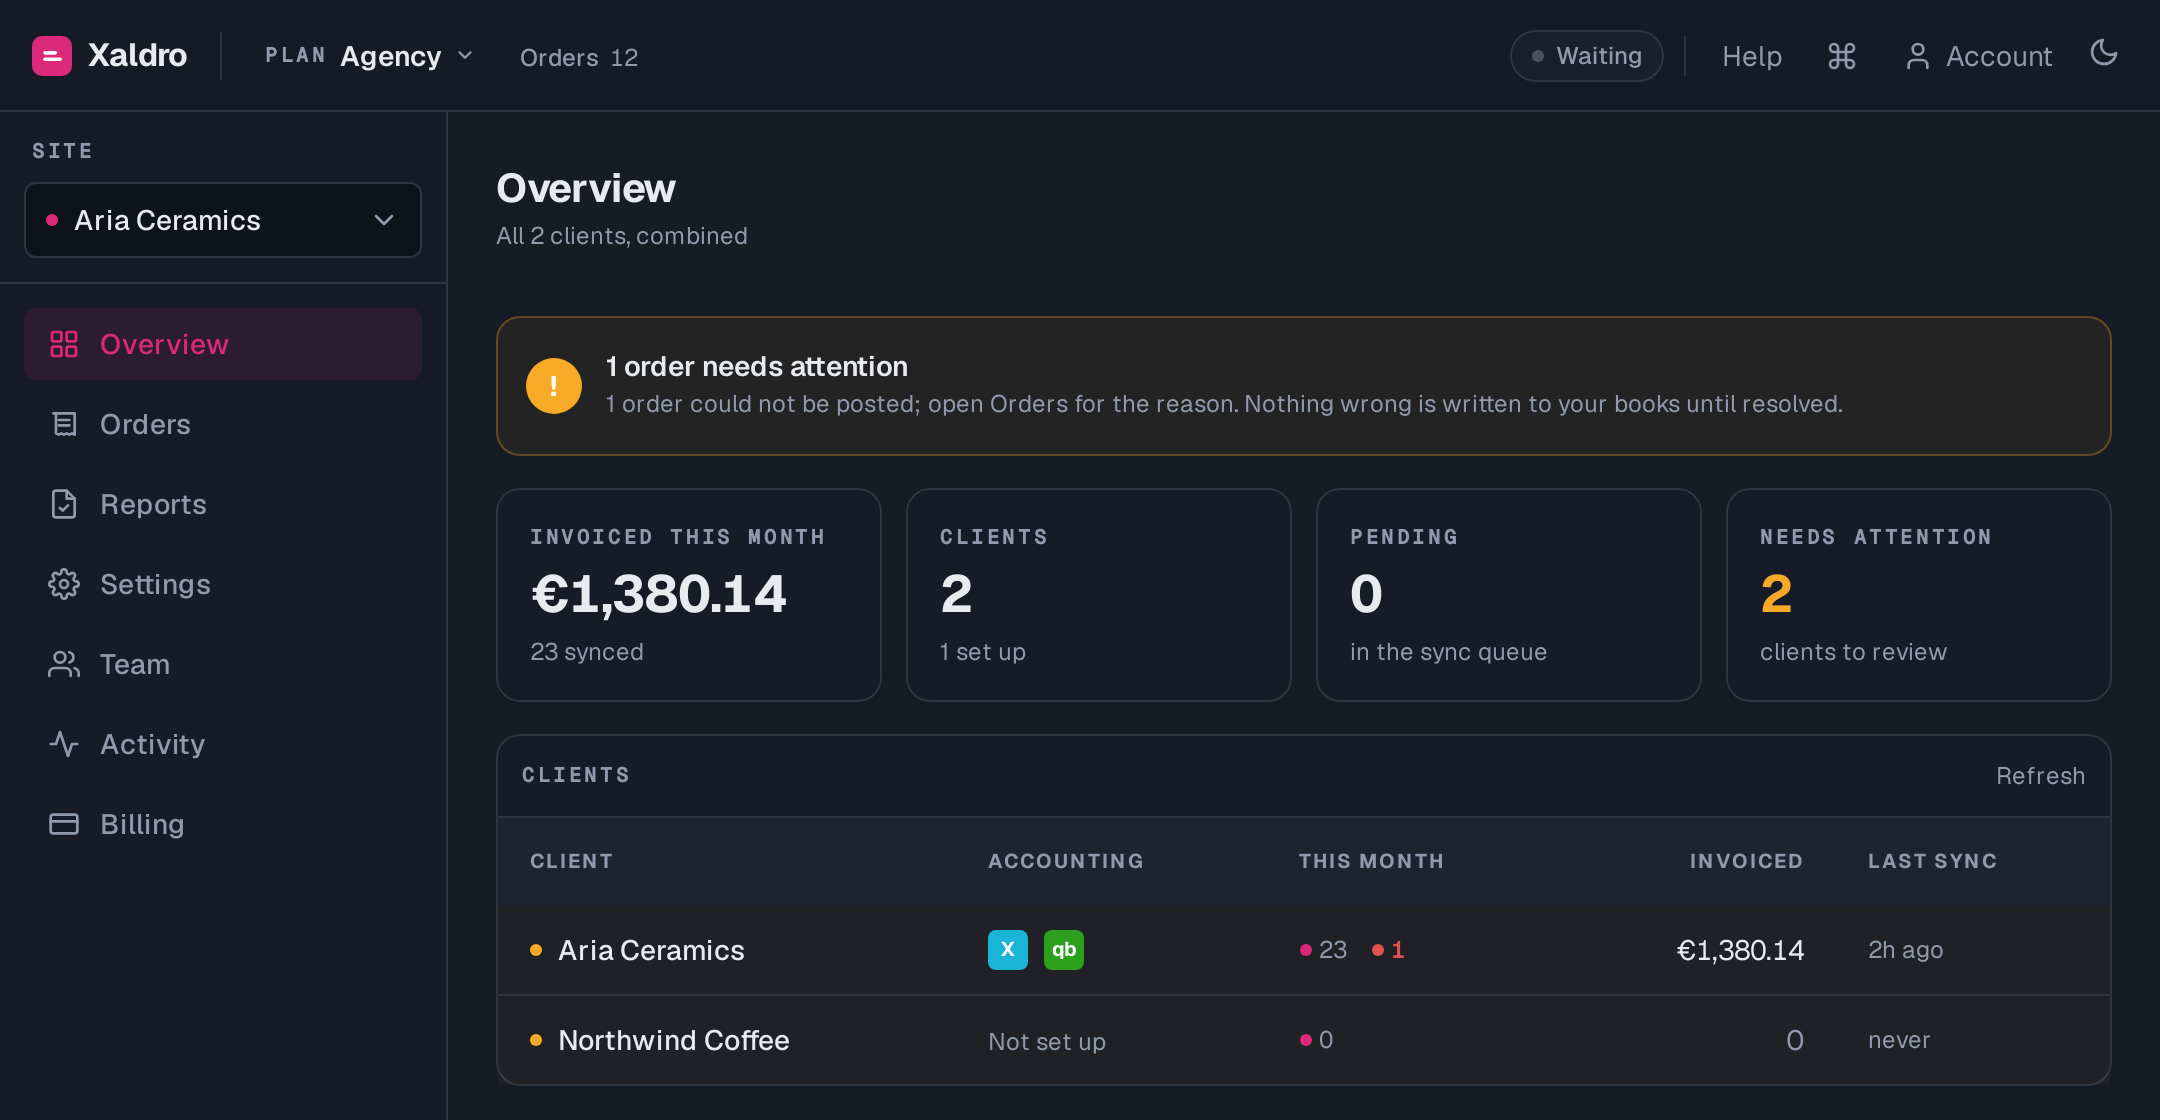
Task: Click the Invoiced column header
Action: pos(1746,861)
